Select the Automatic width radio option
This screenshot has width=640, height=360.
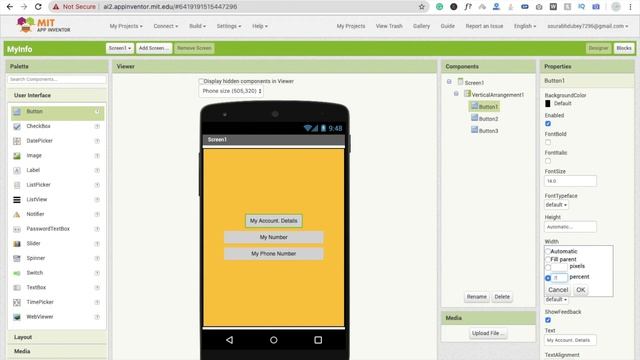coord(548,251)
